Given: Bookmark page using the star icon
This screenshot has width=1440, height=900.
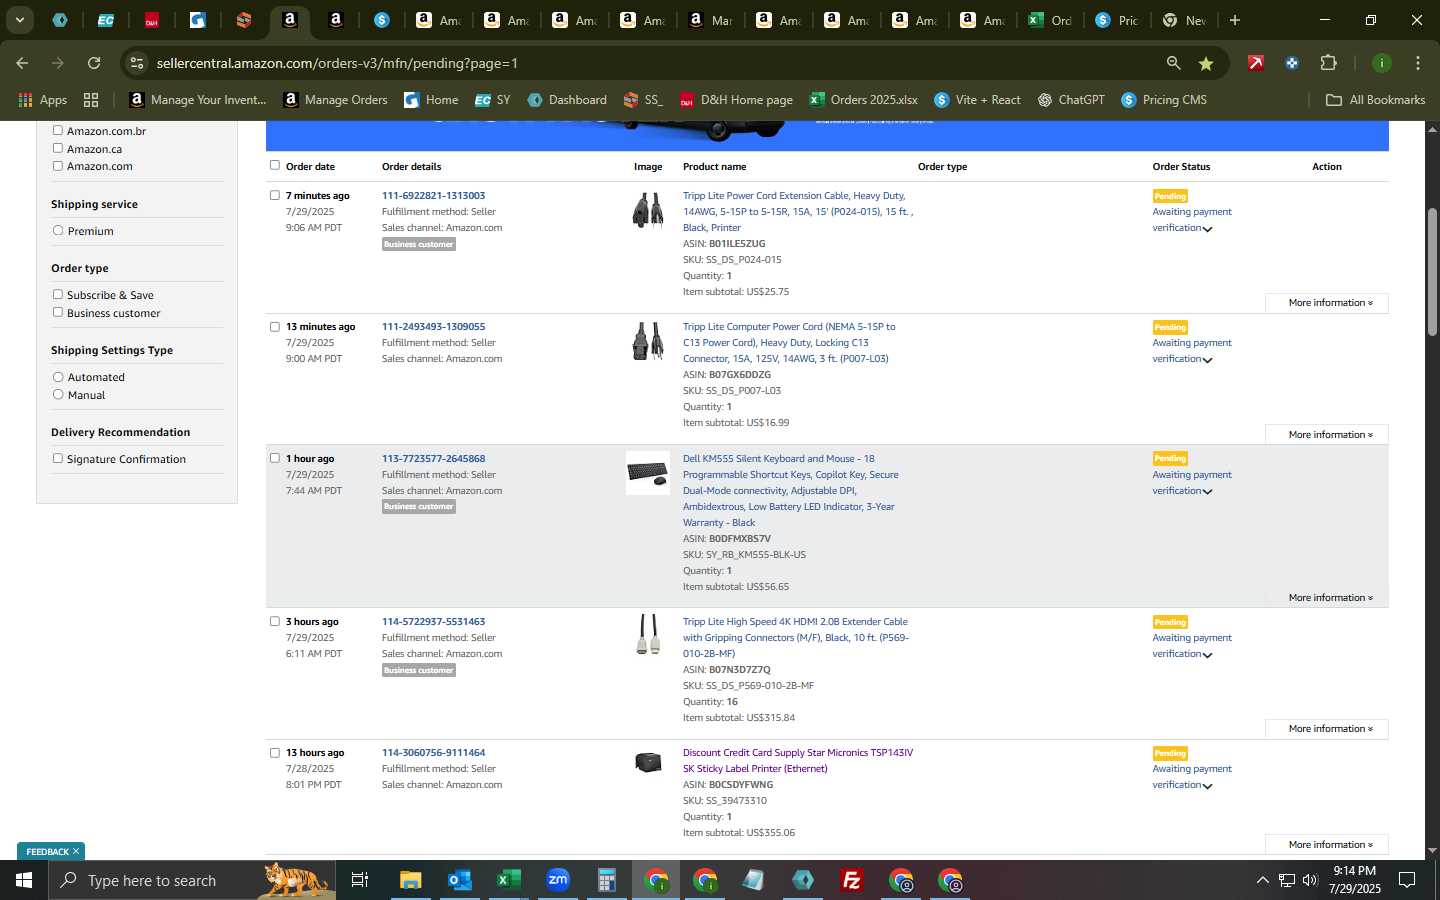Looking at the screenshot, I should click(x=1206, y=63).
